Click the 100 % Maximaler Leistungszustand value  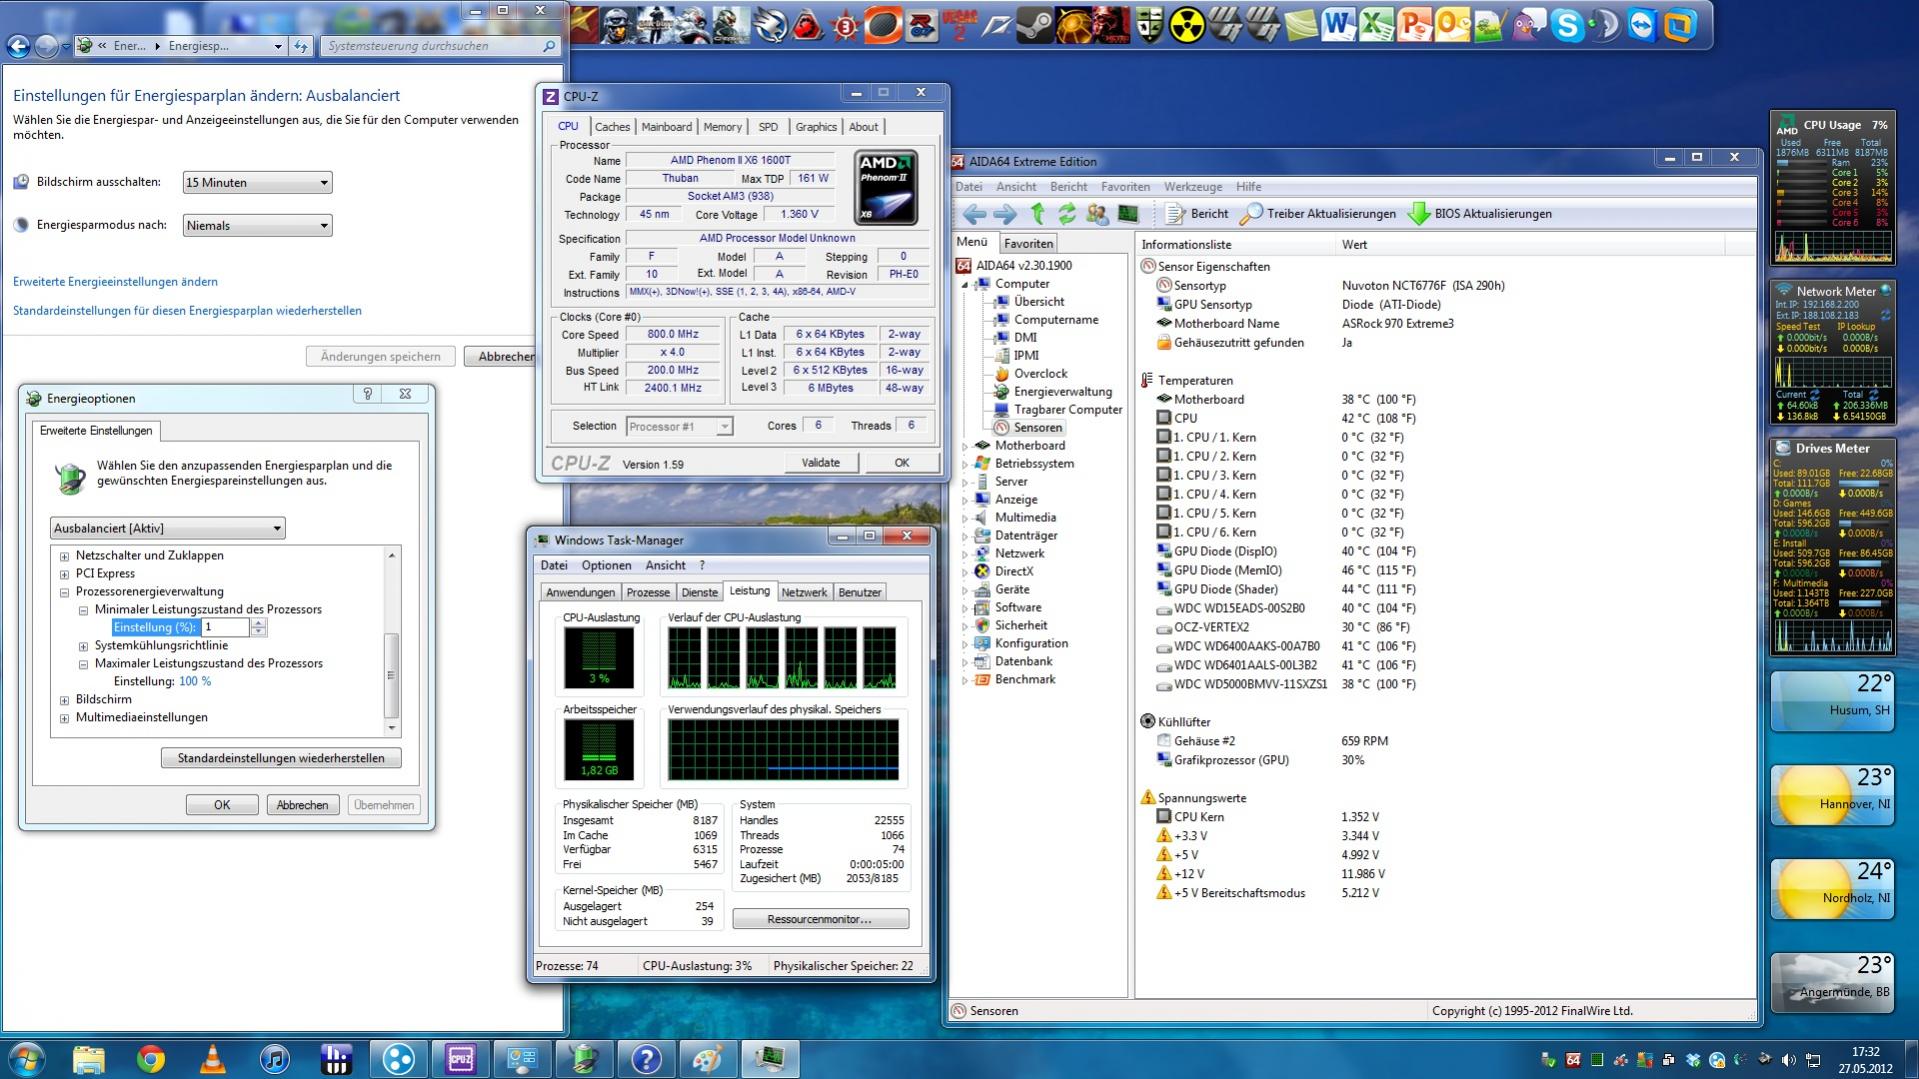(195, 682)
